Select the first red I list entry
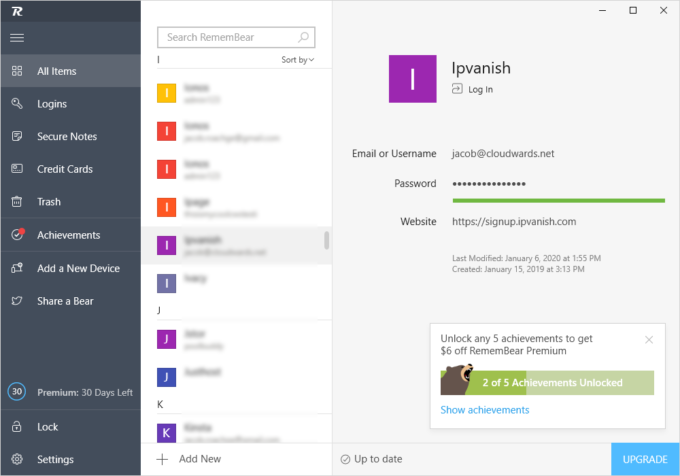This screenshot has height=476, width=680. click(x=237, y=131)
